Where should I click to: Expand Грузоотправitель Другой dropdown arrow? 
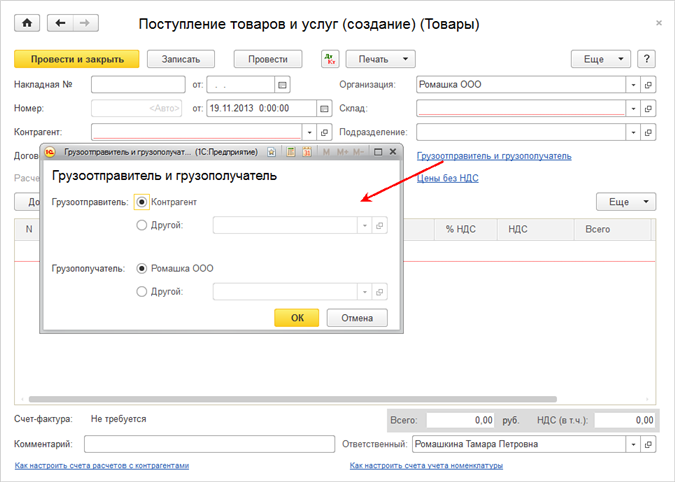click(x=365, y=226)
